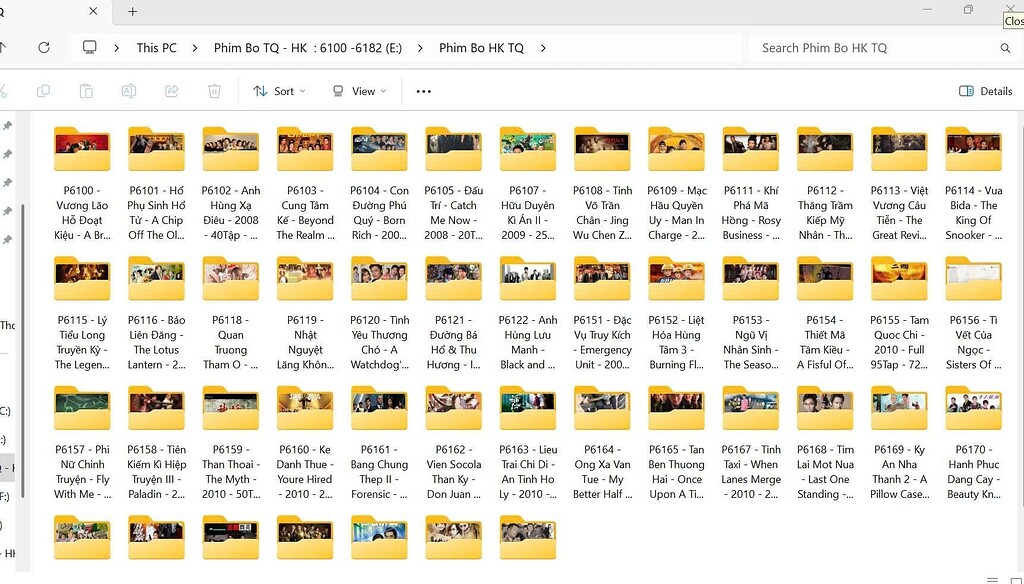The image size is (1024, 584).
Task: Open the View dropdown menu
Action: point(360,91)
